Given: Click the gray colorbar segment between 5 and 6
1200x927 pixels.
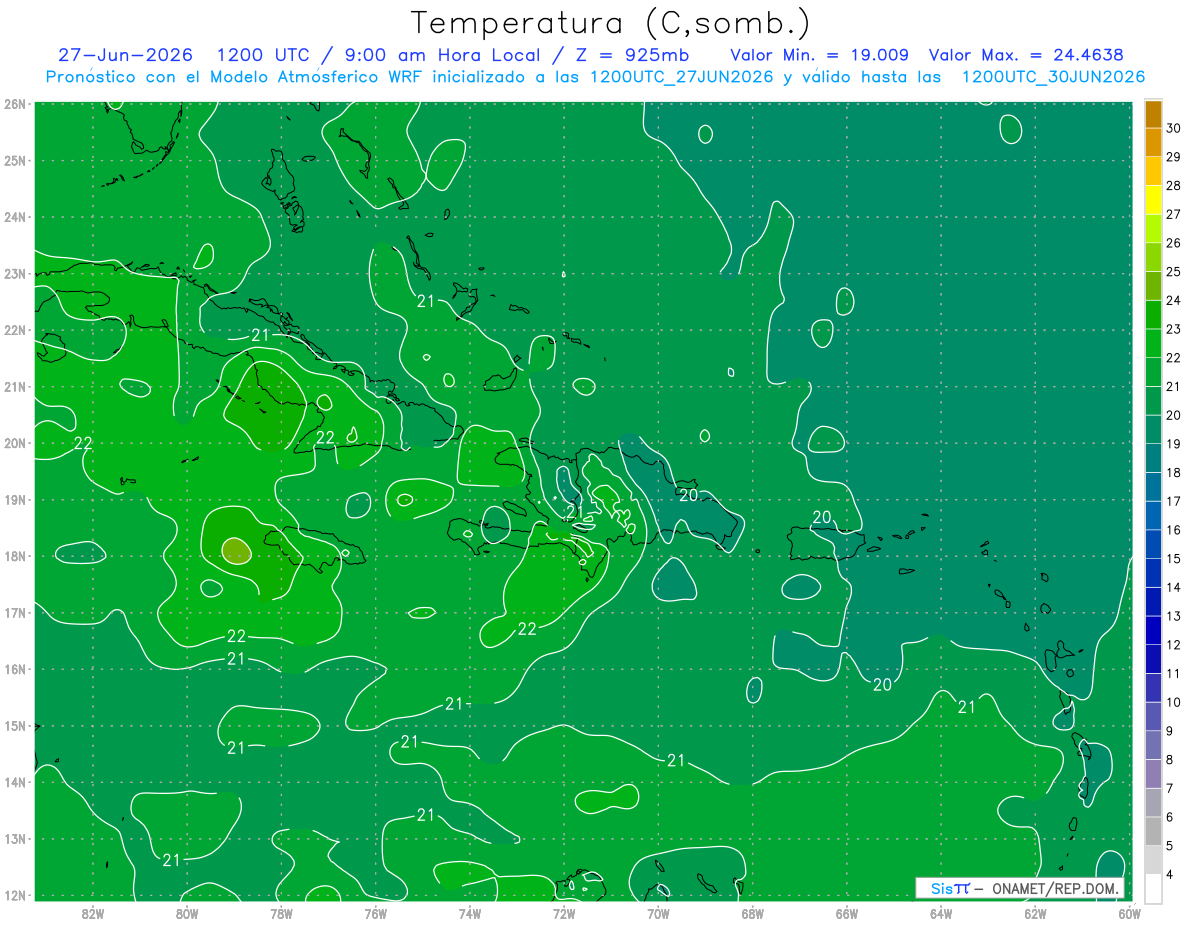Looking at the screenshot, I should pyautogui.click(x=1153, y=831).
